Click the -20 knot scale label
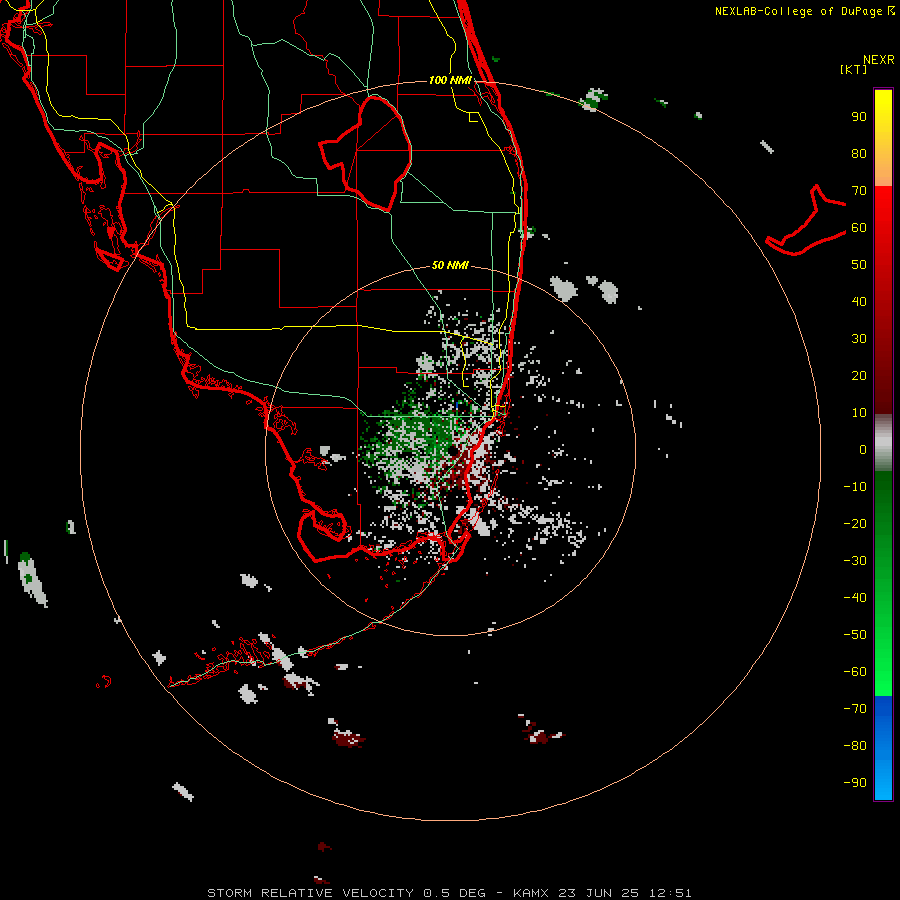This screenshot has height=900, width=900. (x=855, y=524)
